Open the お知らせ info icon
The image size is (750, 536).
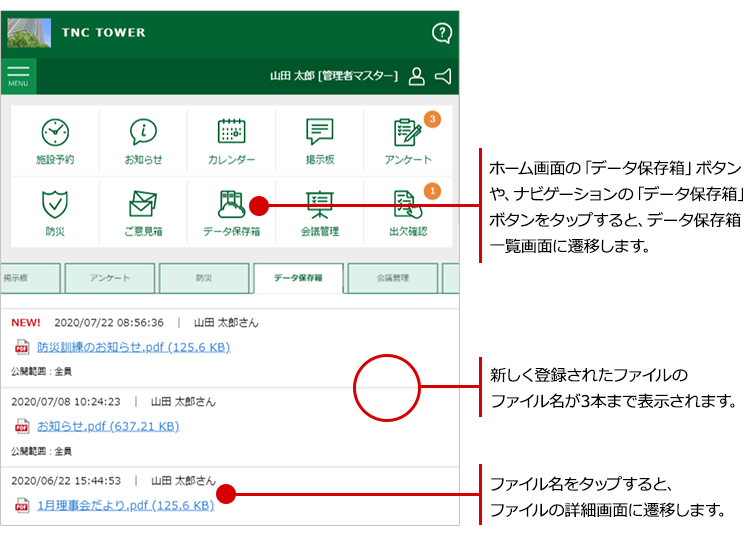[x=143, y=140]
